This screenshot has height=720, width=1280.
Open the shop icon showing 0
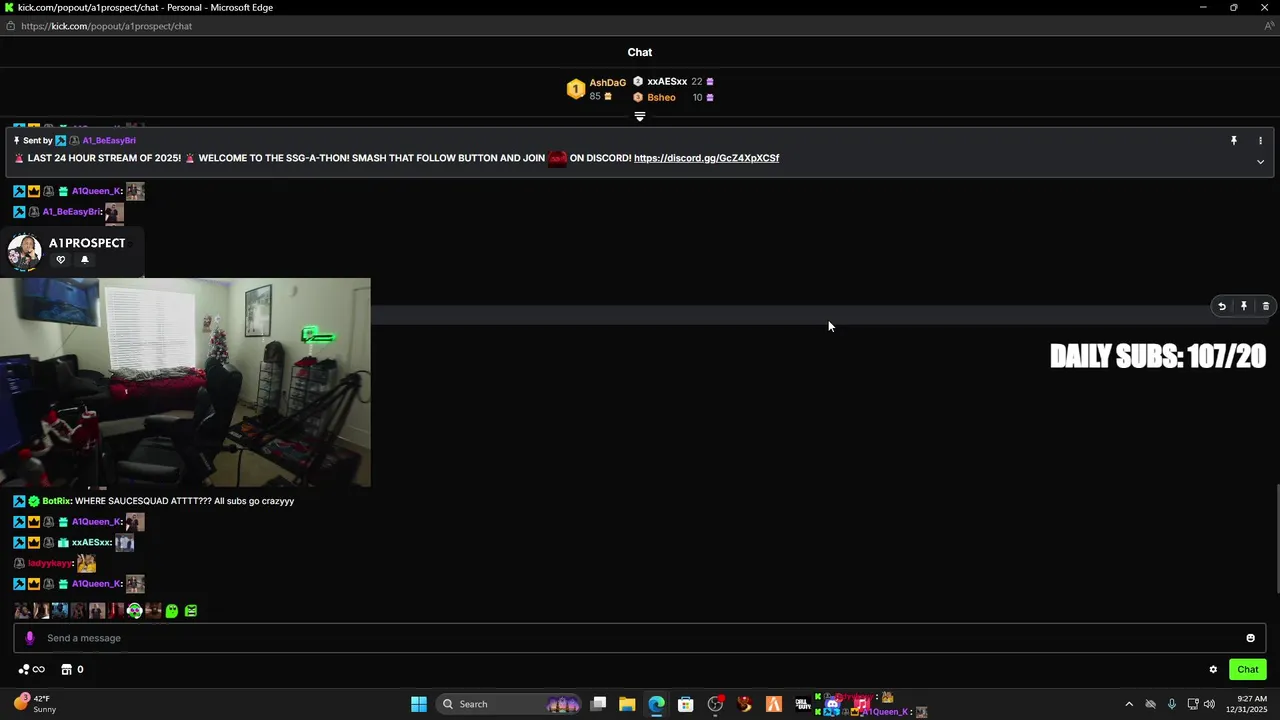pyautogui.click(x=72, y=670)
